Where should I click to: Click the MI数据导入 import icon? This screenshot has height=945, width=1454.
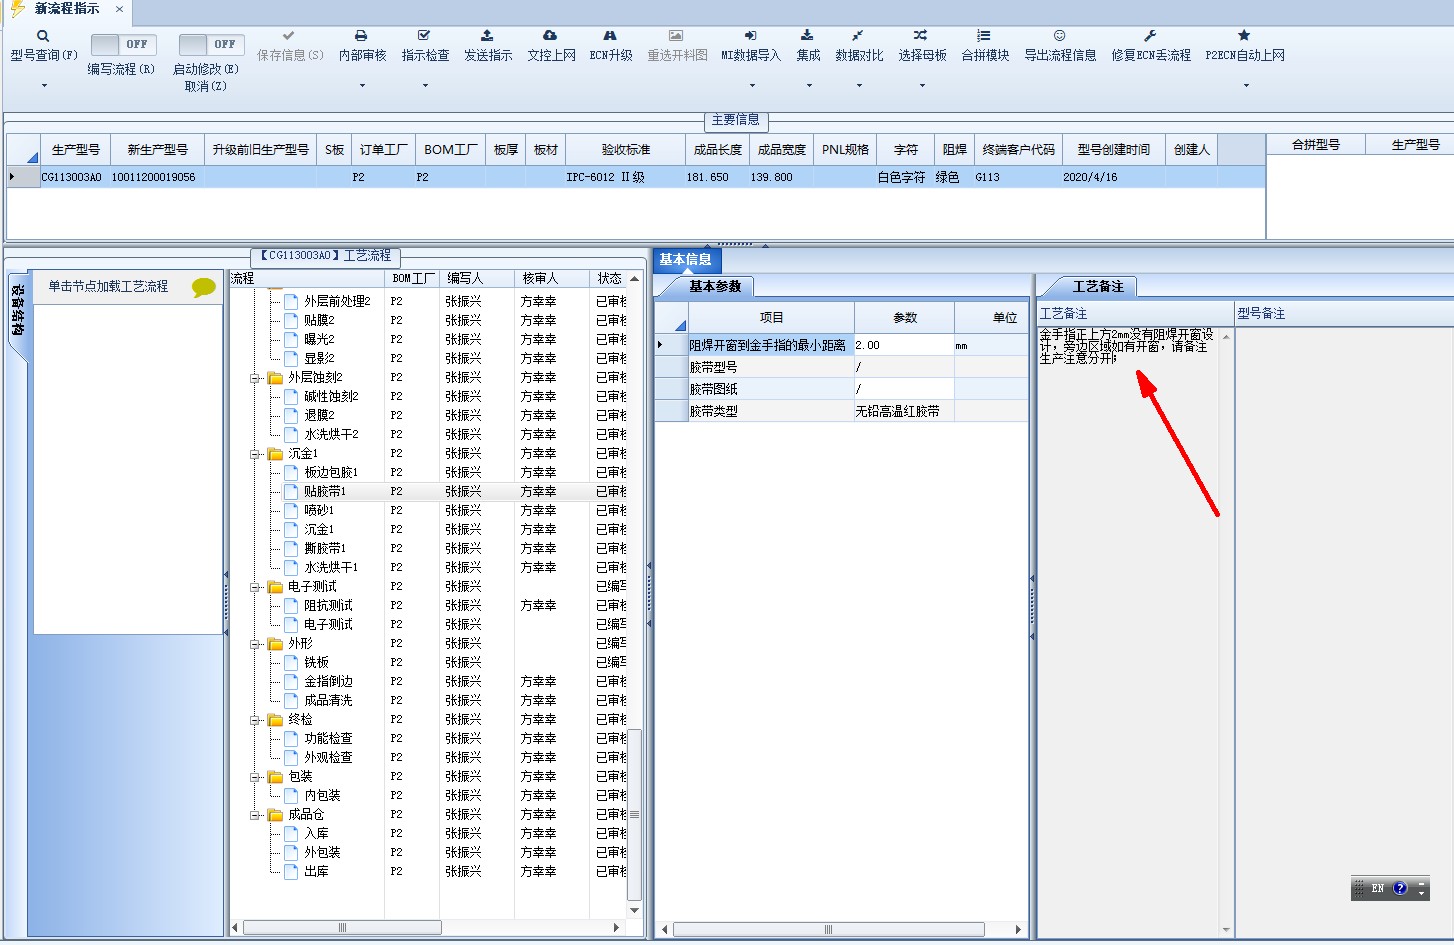pyautogui.click(x=751, y=35)
